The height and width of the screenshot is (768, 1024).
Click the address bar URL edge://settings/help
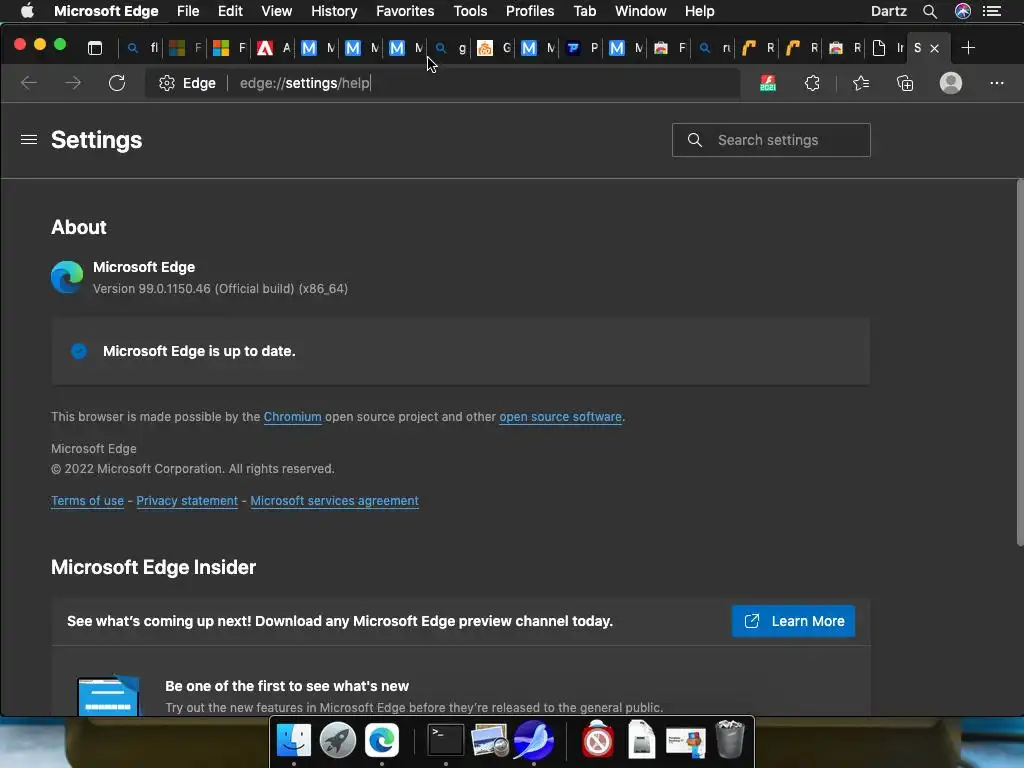click(305, 83)
